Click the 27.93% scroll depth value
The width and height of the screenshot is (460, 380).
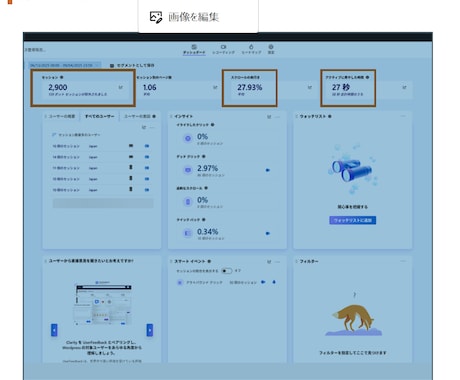coord(250,87)
